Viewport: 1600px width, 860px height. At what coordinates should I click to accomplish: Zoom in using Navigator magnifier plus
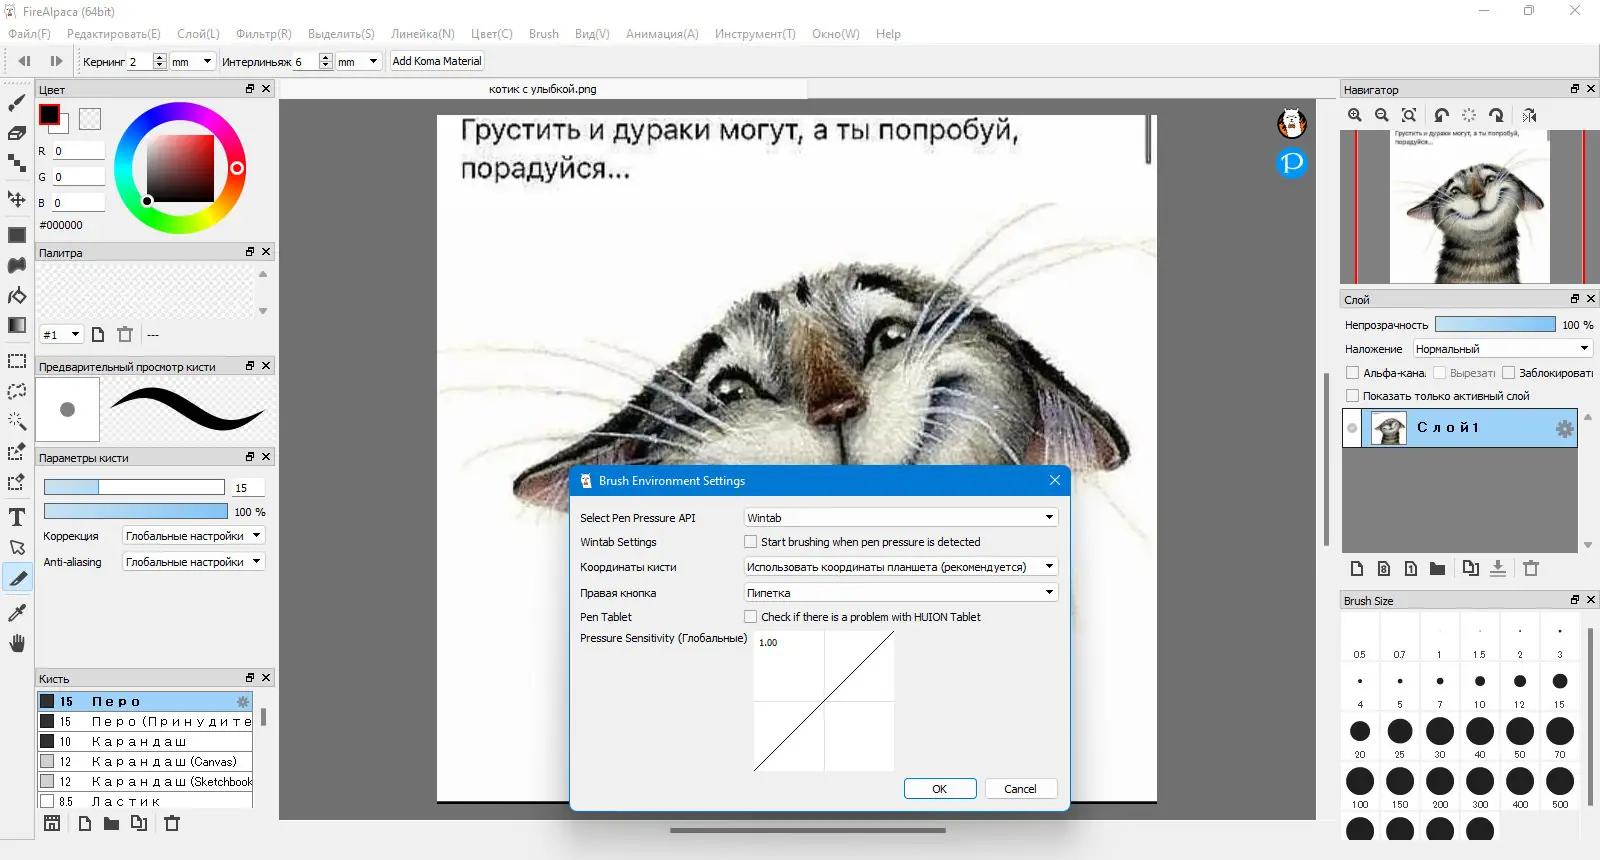click(x=1355, y=115)
